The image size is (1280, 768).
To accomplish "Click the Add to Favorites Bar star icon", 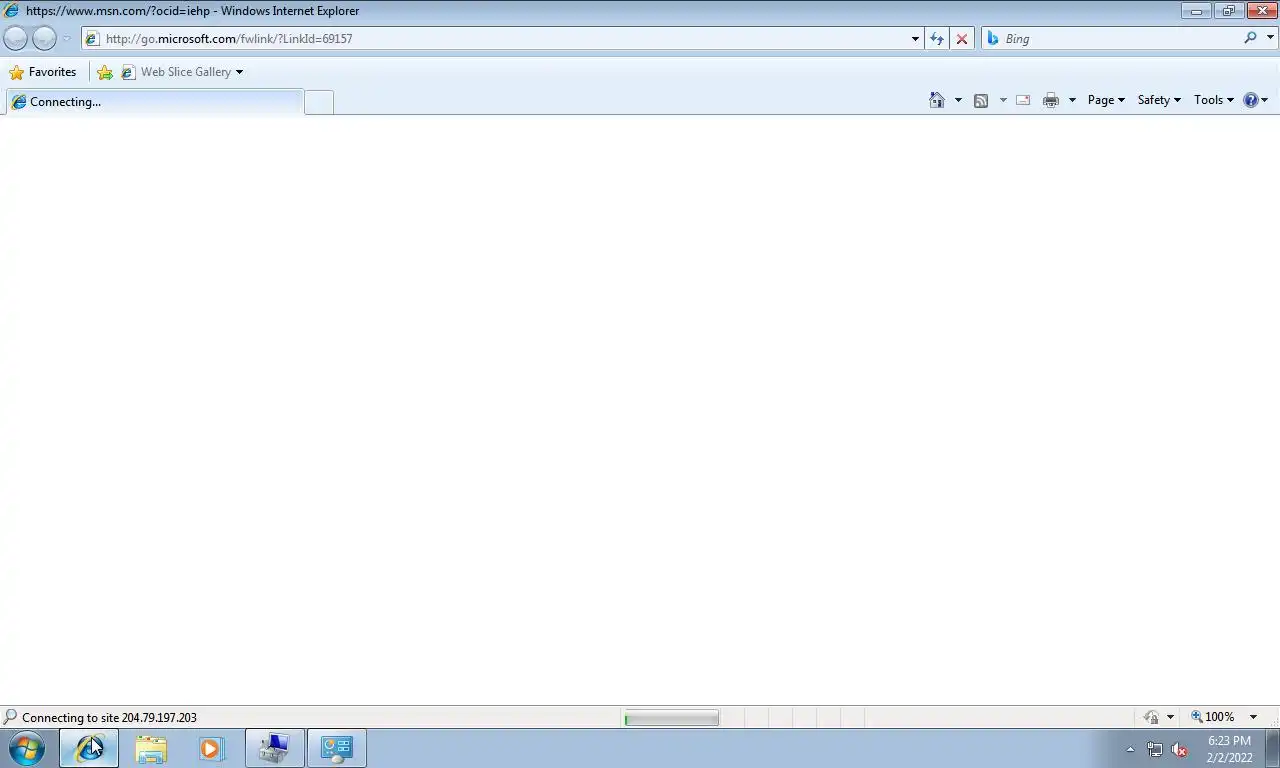I will (x=105, y=72).
